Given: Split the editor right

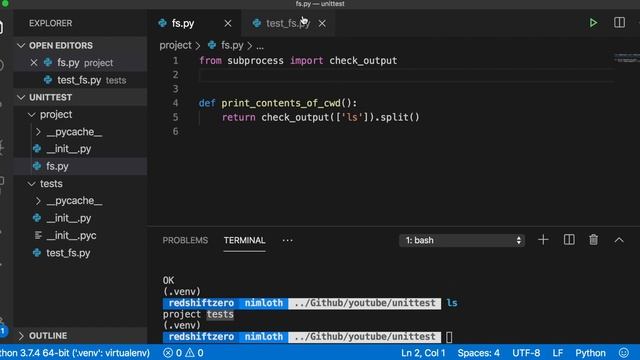Looking at the screenshot, I should [619, 22].
